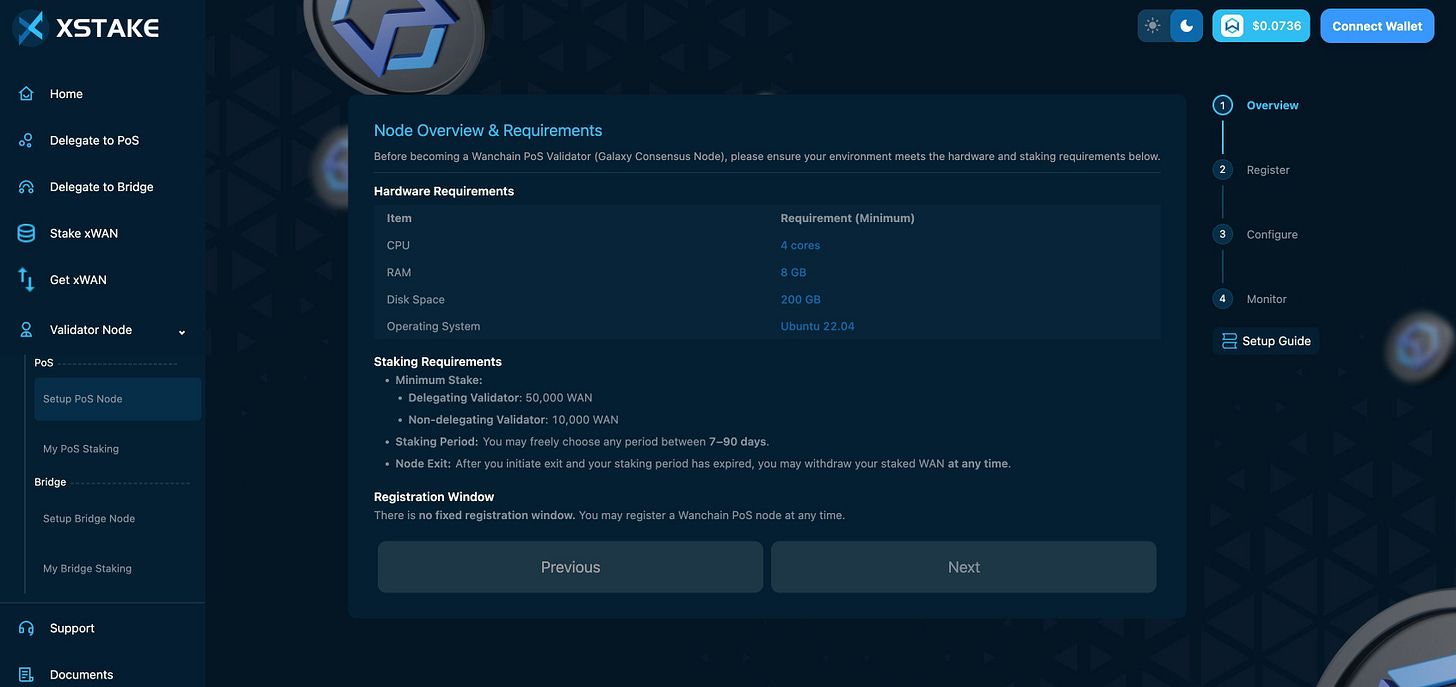Click the '4 cores' CPU value

pos(800,245)
